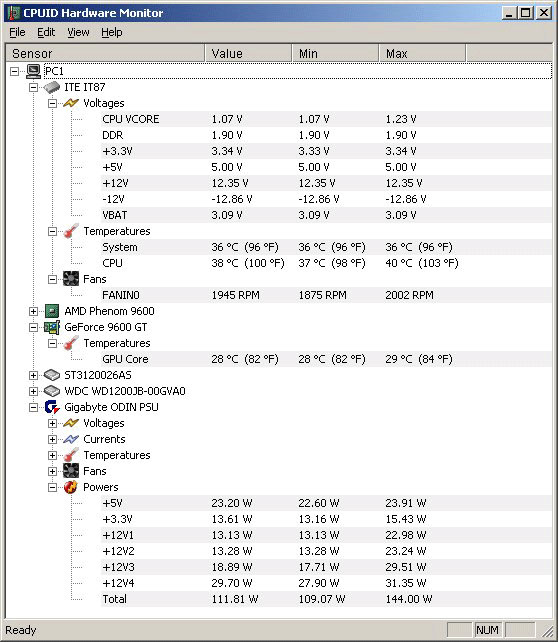
Task: Expand the WDC WD1200JB-00GVA0 drive node
Action: [x=34, y=391]
